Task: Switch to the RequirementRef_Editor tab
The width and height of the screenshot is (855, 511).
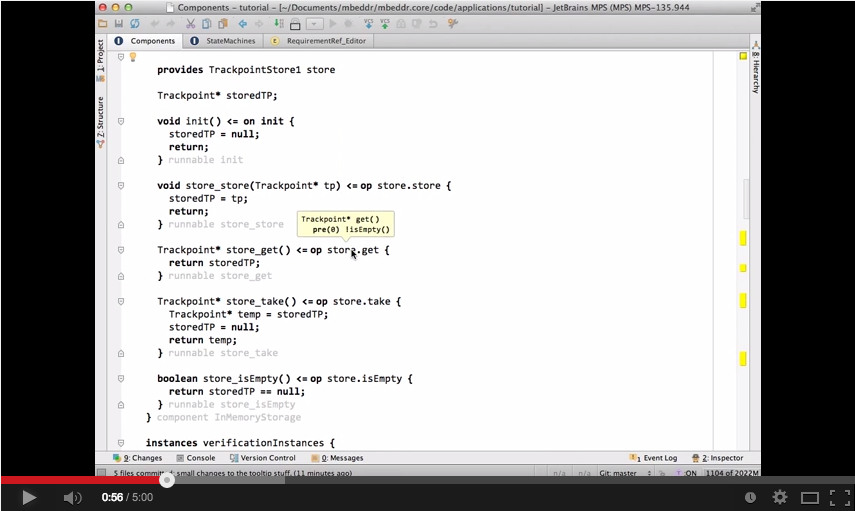Action: (x=325, y=41)
